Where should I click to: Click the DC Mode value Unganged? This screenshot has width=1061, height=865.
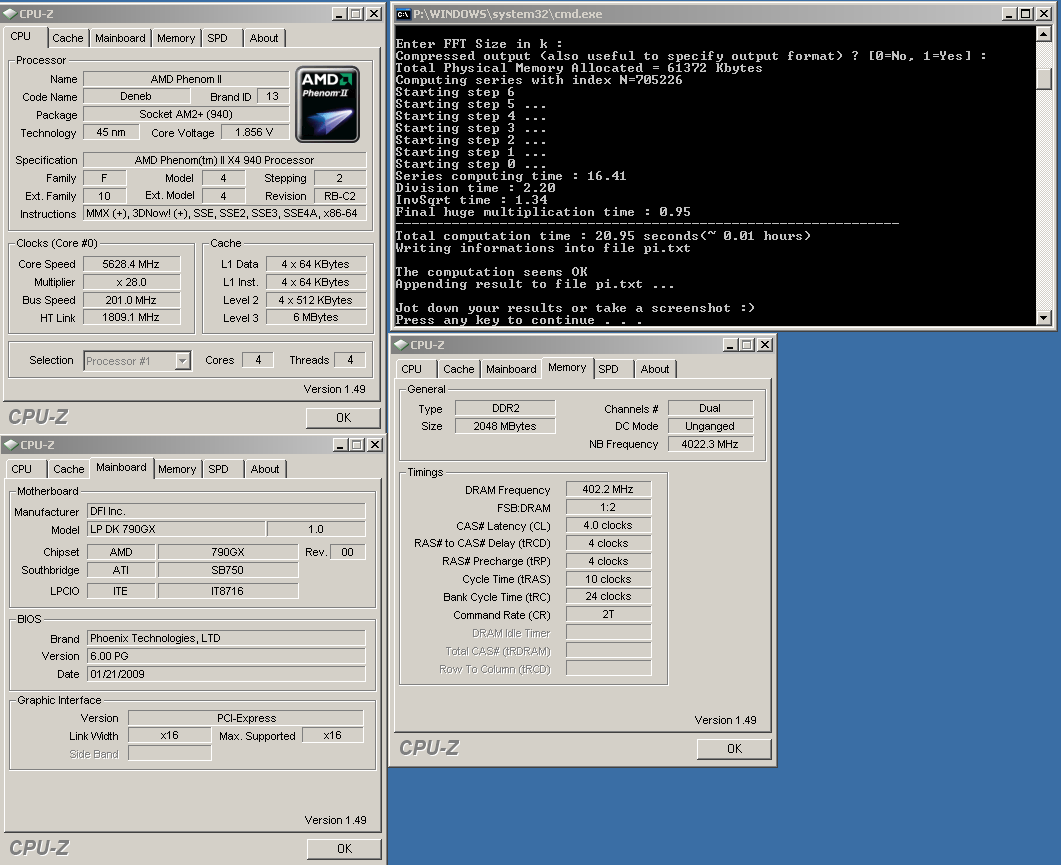(x=710, y=426)
